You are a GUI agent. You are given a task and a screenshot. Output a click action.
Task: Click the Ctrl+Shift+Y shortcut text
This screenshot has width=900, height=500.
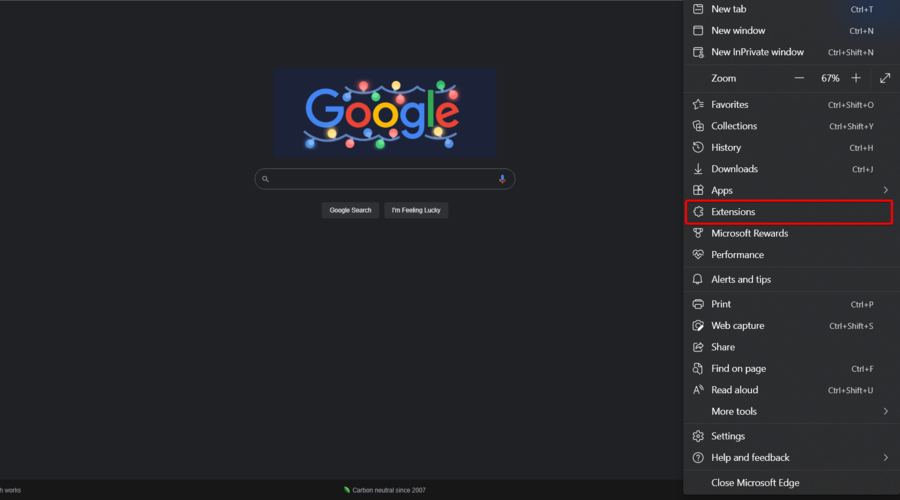point(851,126)
